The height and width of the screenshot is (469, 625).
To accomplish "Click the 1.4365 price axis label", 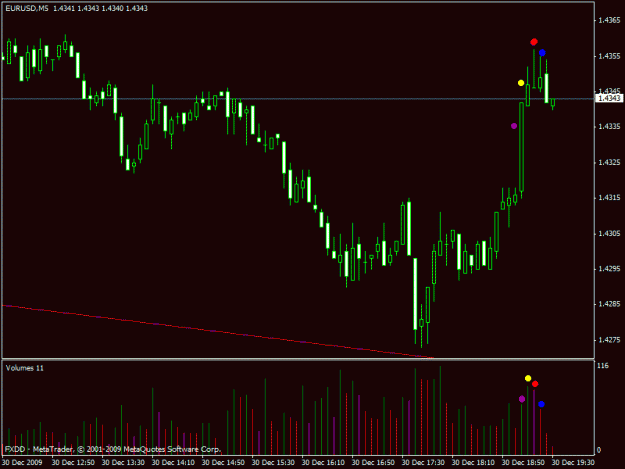I will pos(609,20).
